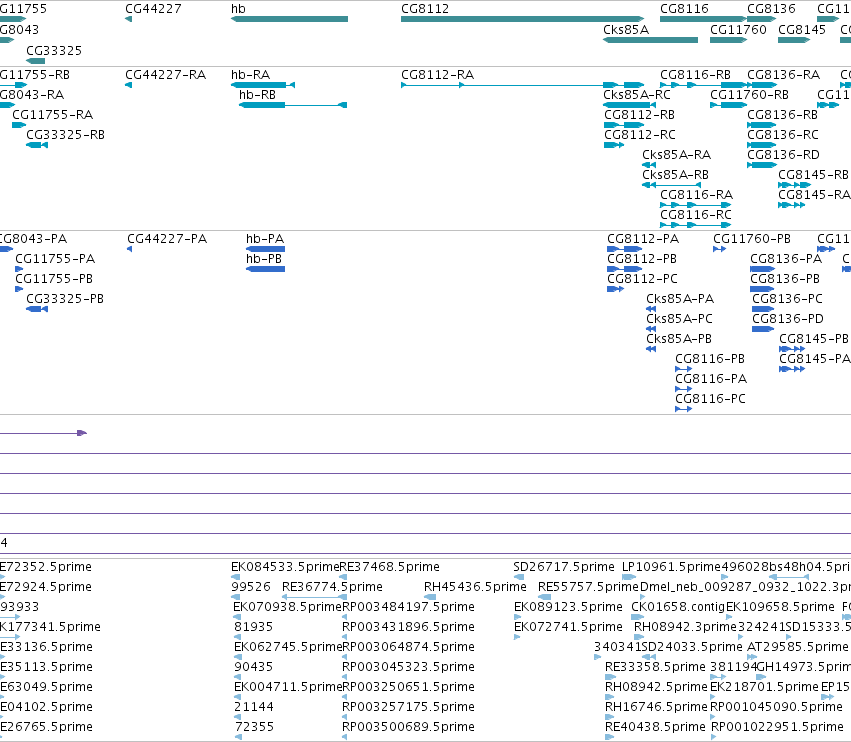The image size is (851, 742).
Task: Click the EK072741.5prime EST label
Action: (x=568, y=627)
